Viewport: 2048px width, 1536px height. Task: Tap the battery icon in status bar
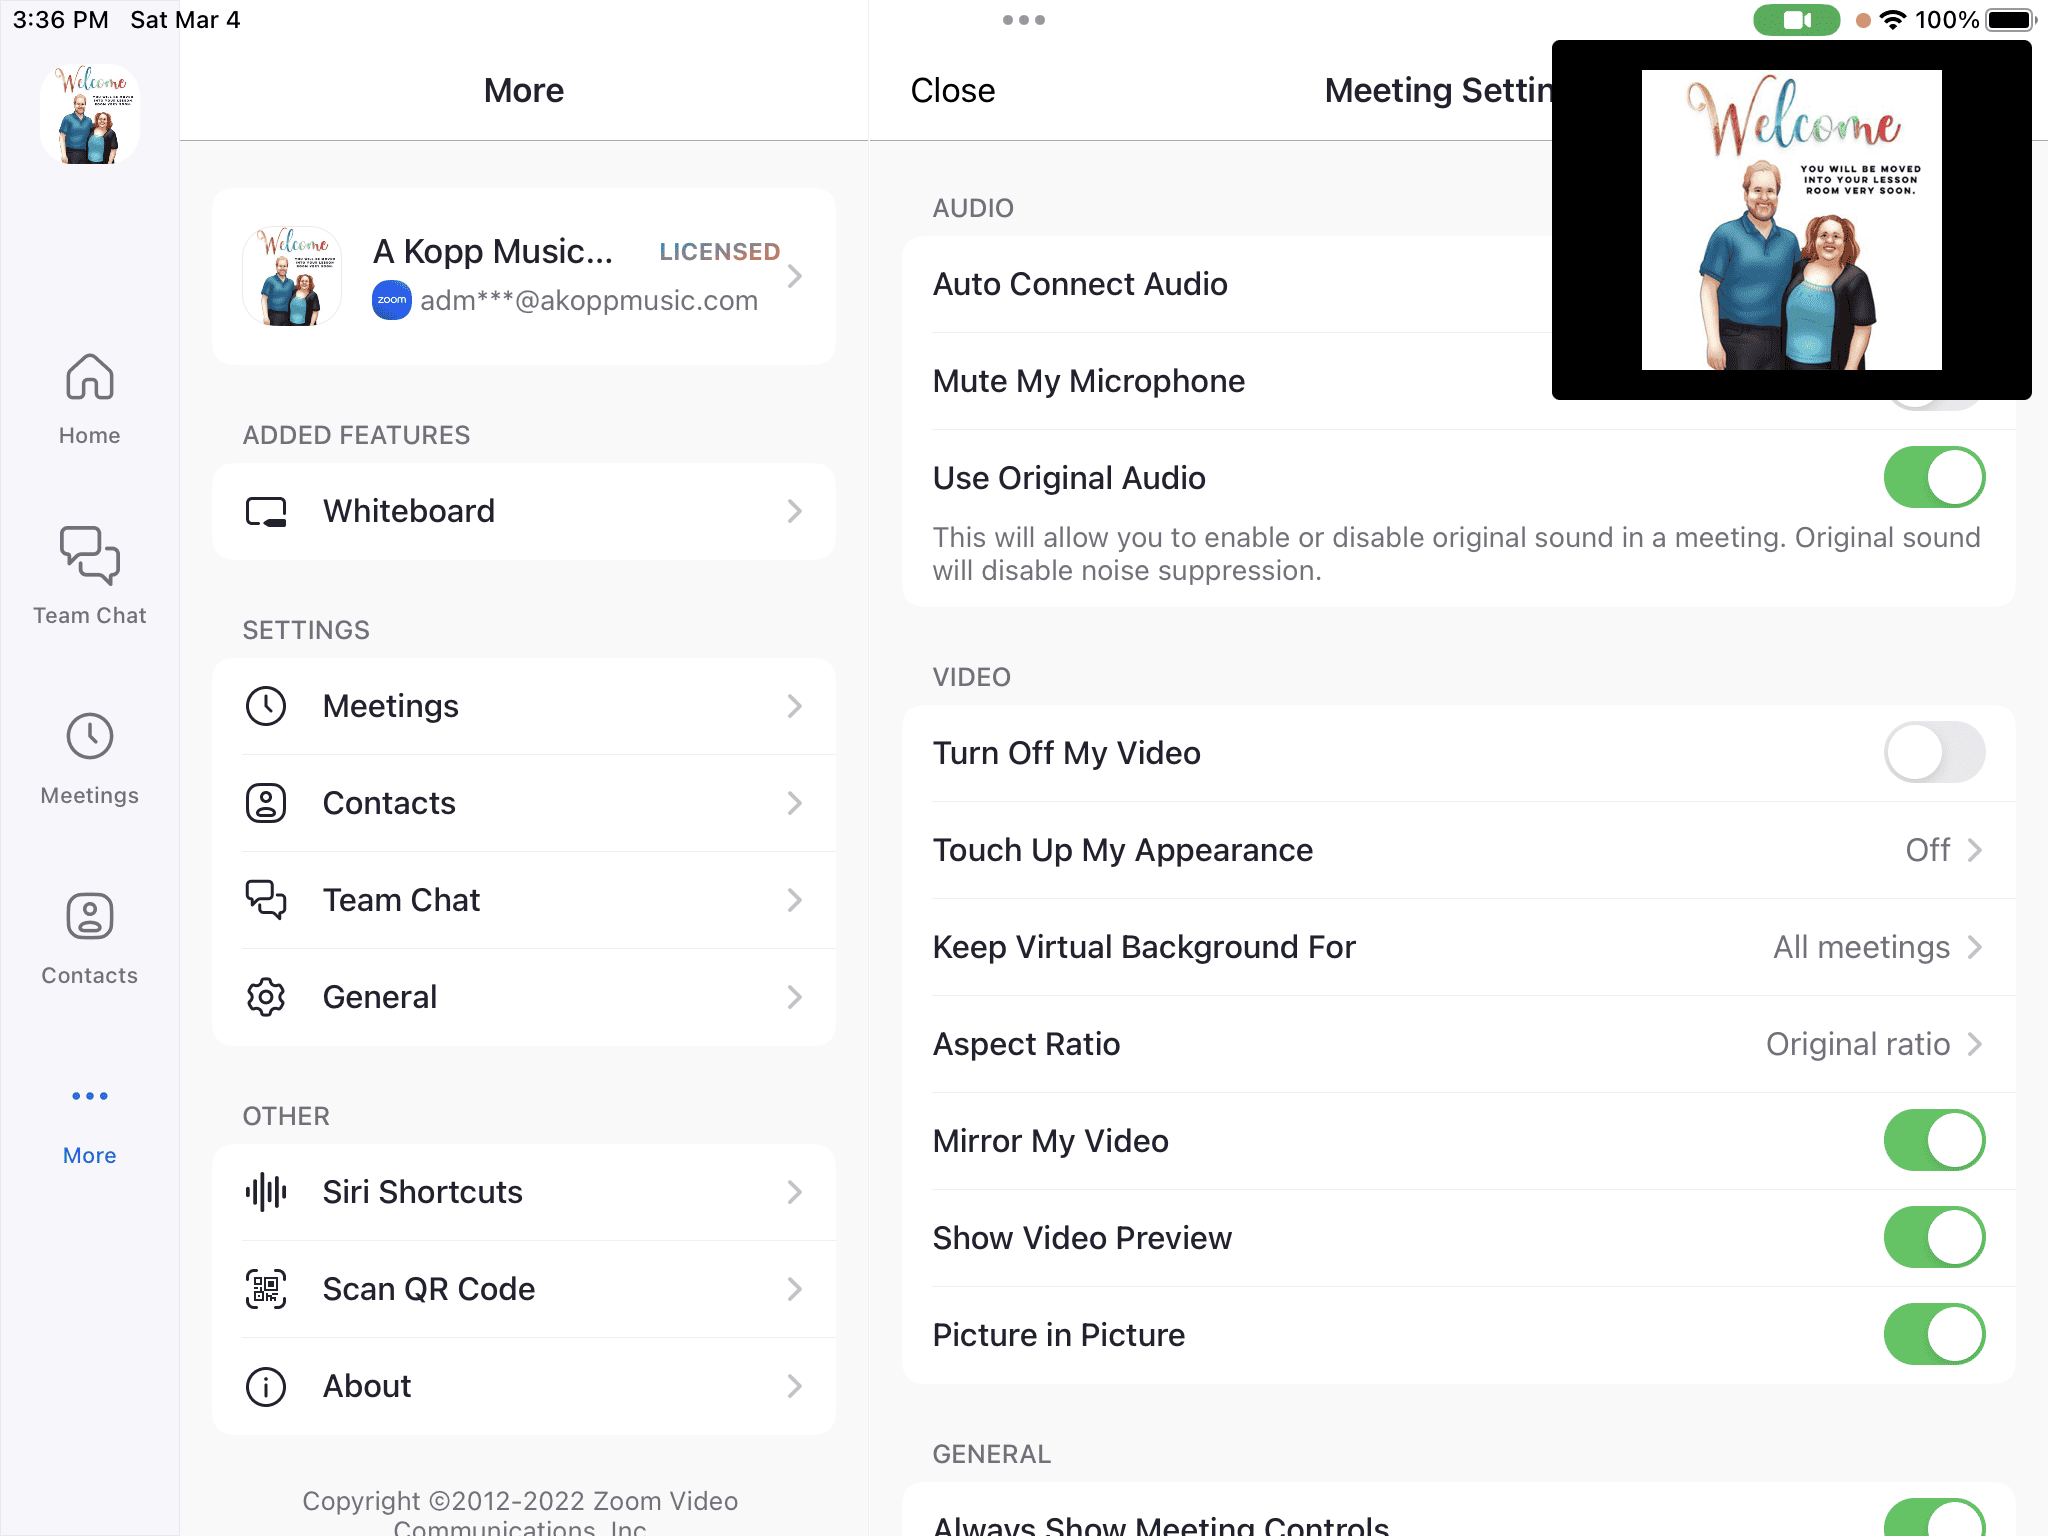(2011, 20)
